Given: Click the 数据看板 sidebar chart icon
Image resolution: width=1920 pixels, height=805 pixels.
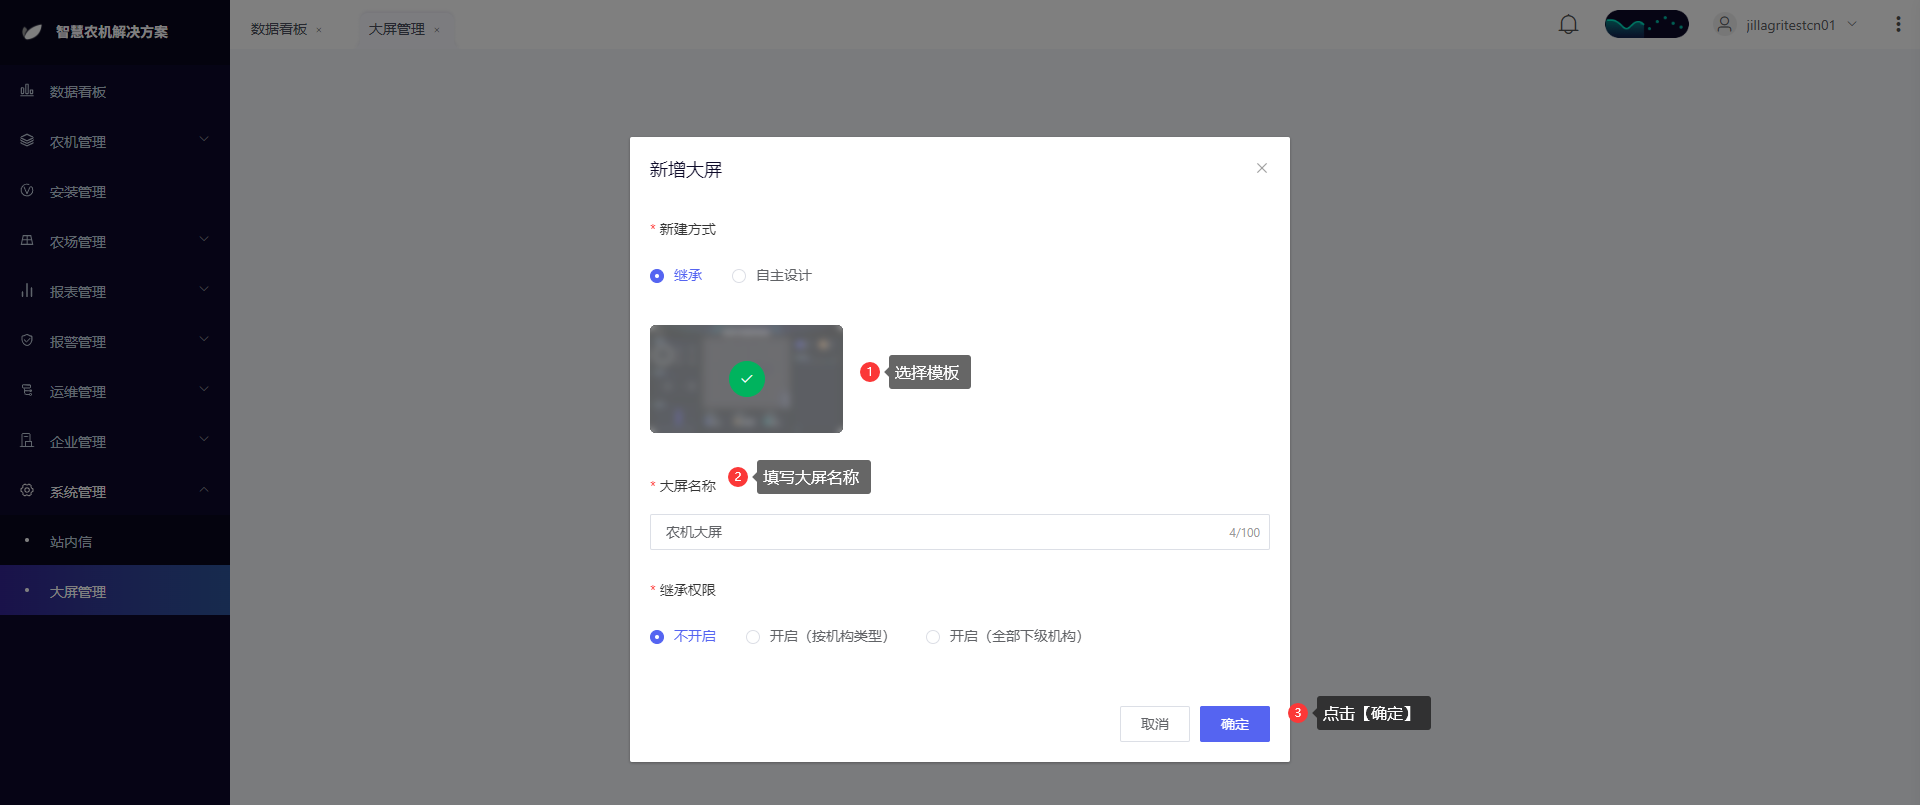Looking at the screenshot, I should point(27,91).
